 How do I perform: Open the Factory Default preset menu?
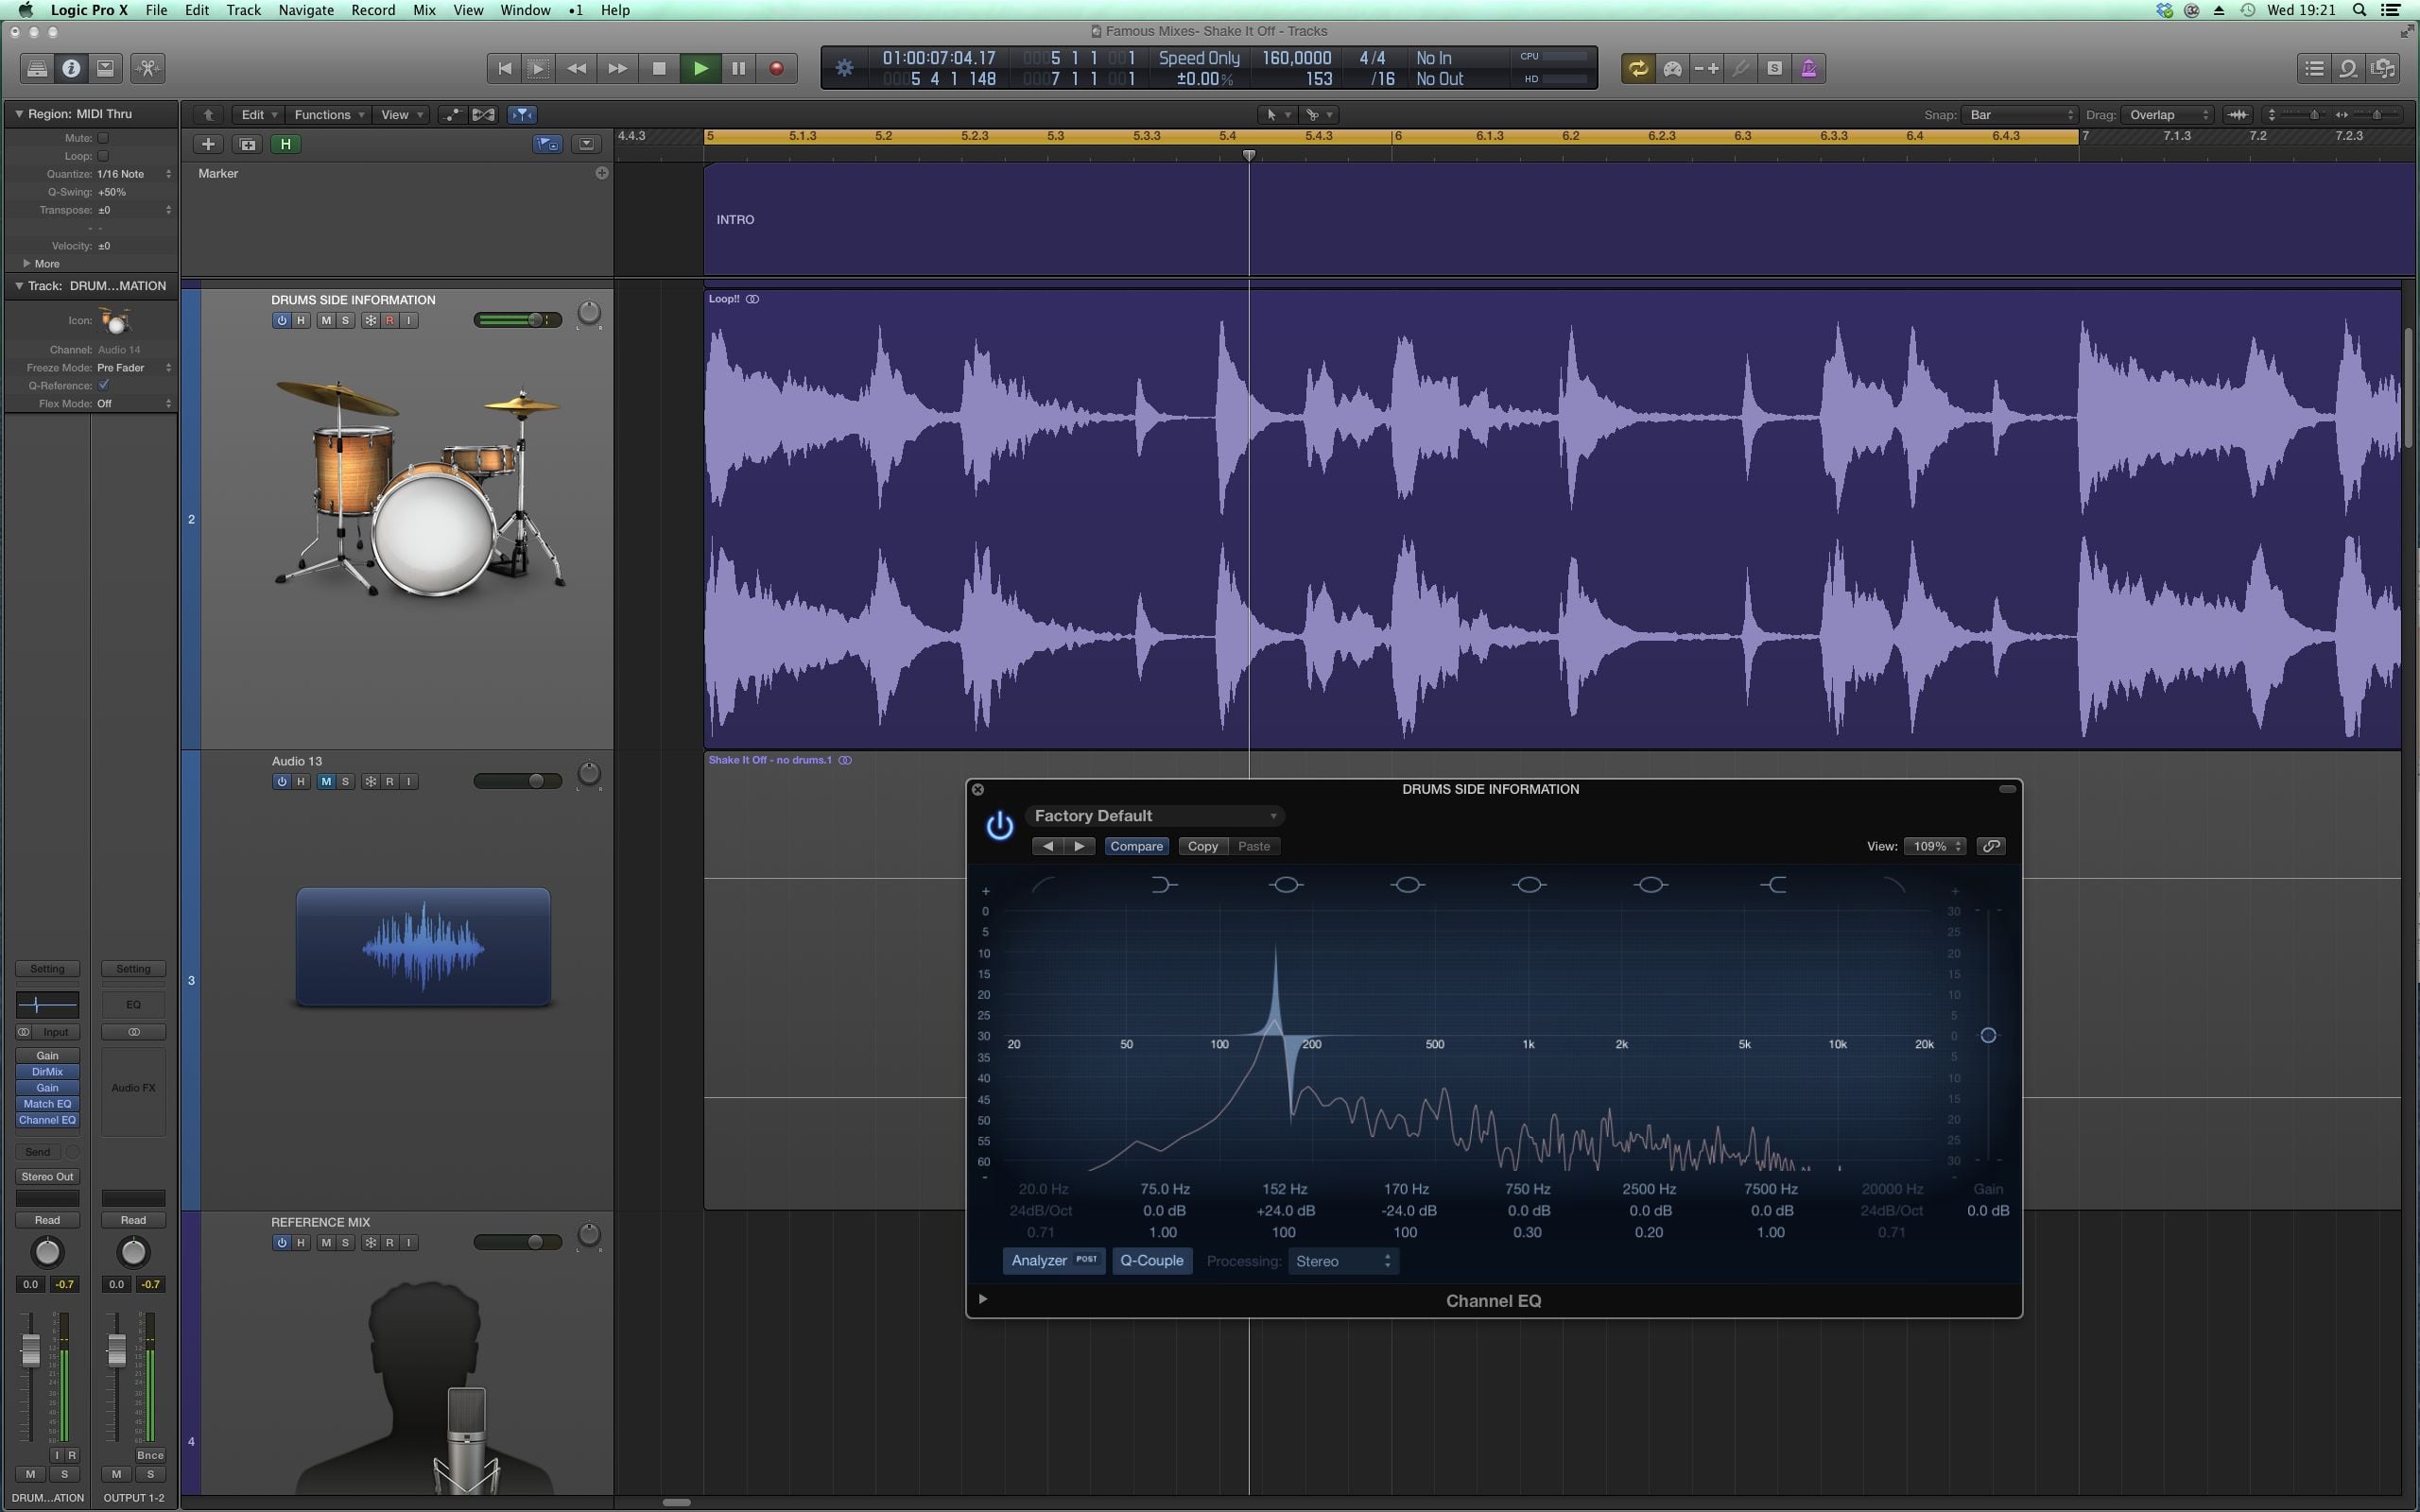coord(1155,816)
